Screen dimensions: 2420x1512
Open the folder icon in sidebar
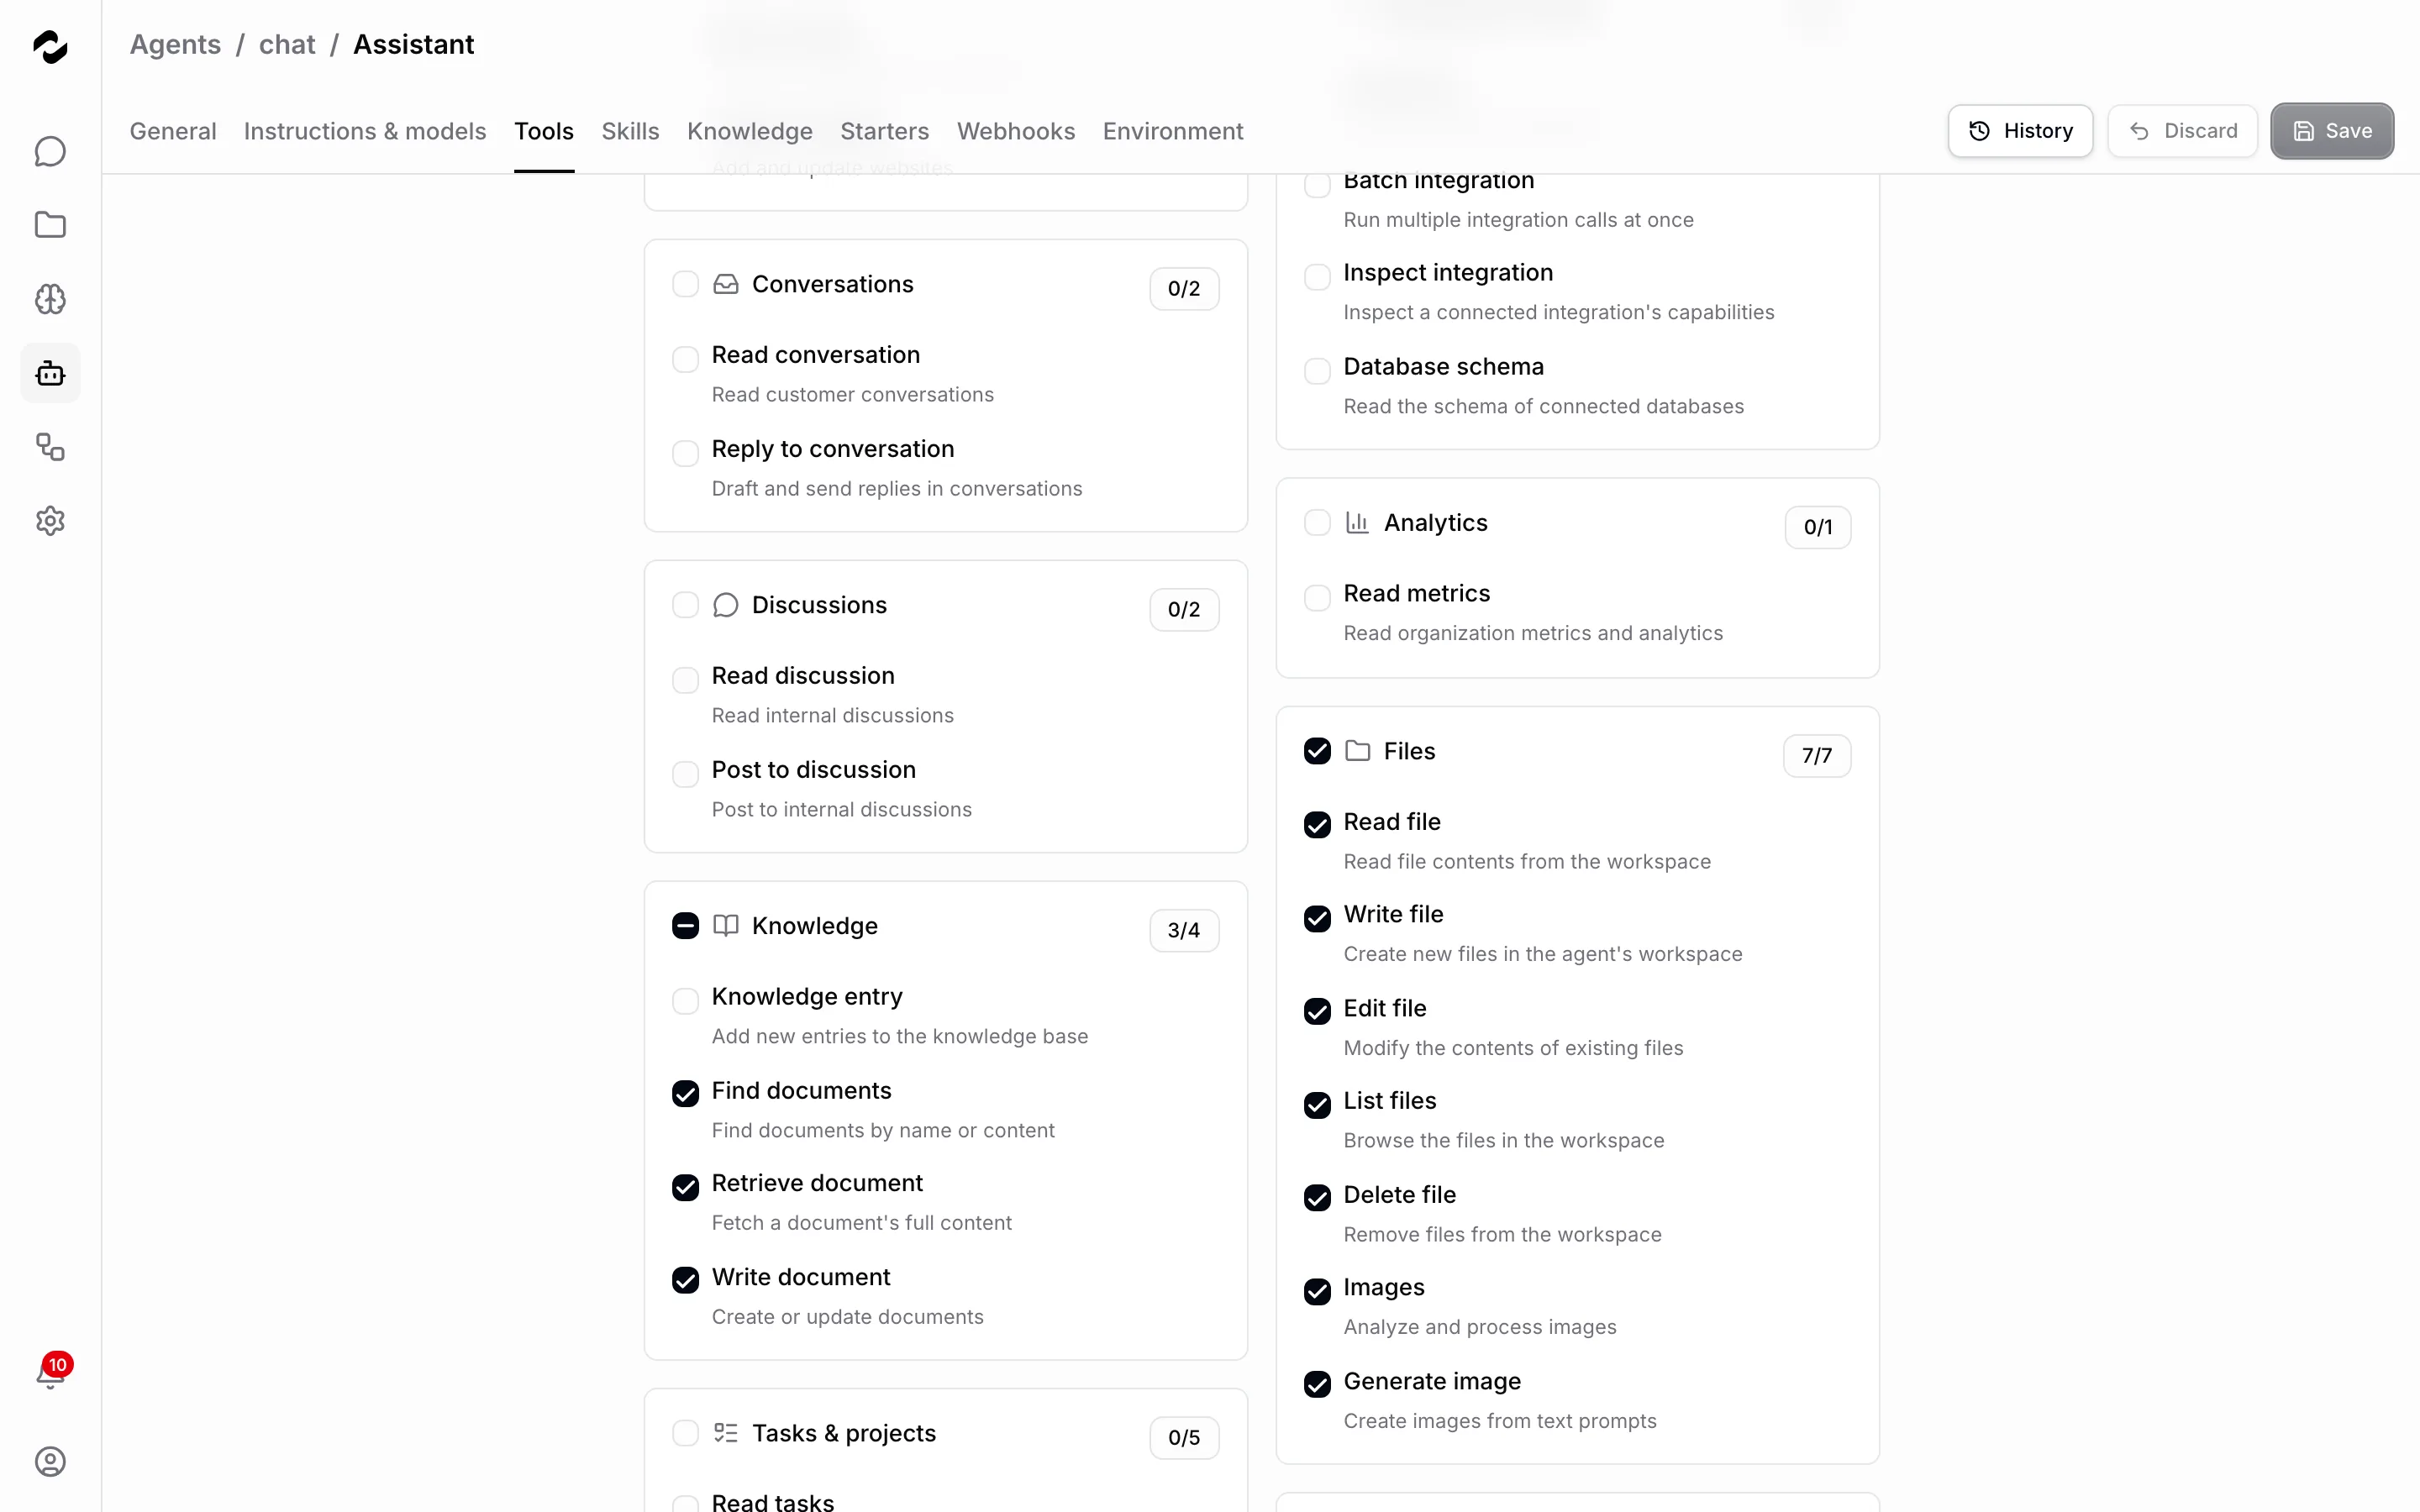click(50, 225)
